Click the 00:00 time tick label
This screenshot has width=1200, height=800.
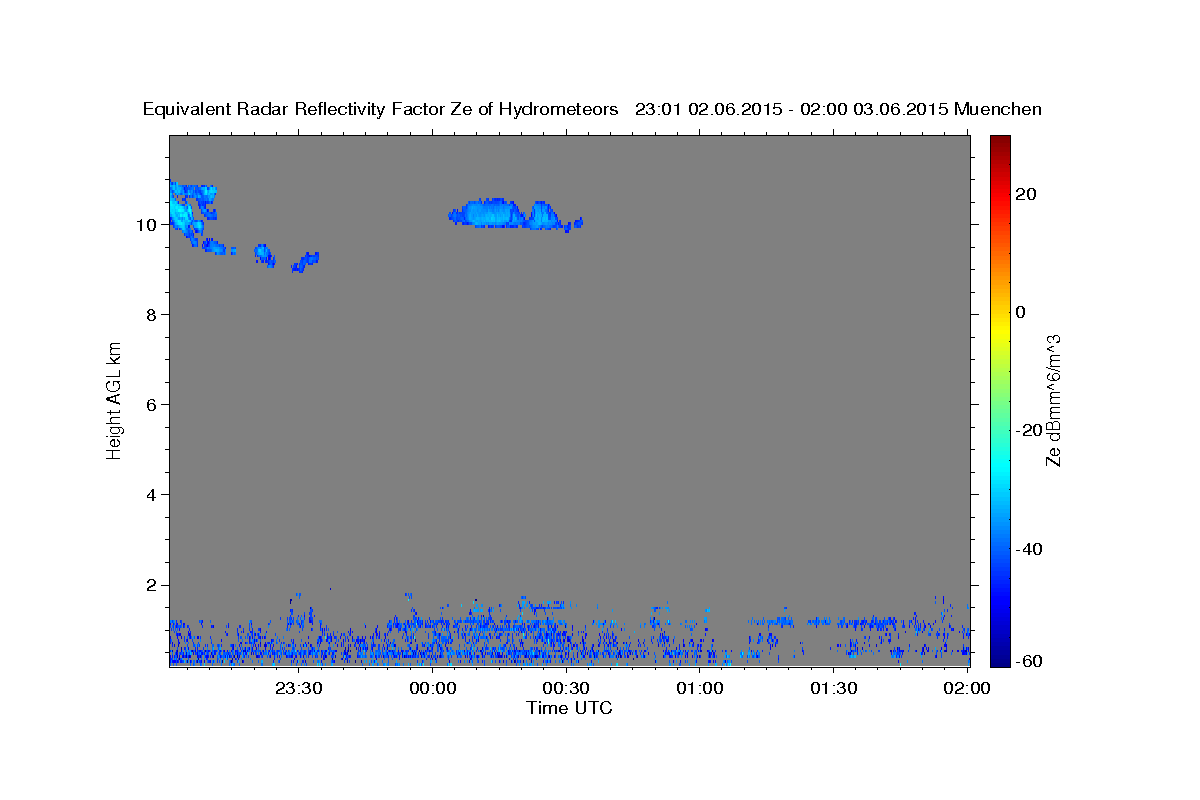click(x=433, y=688)
